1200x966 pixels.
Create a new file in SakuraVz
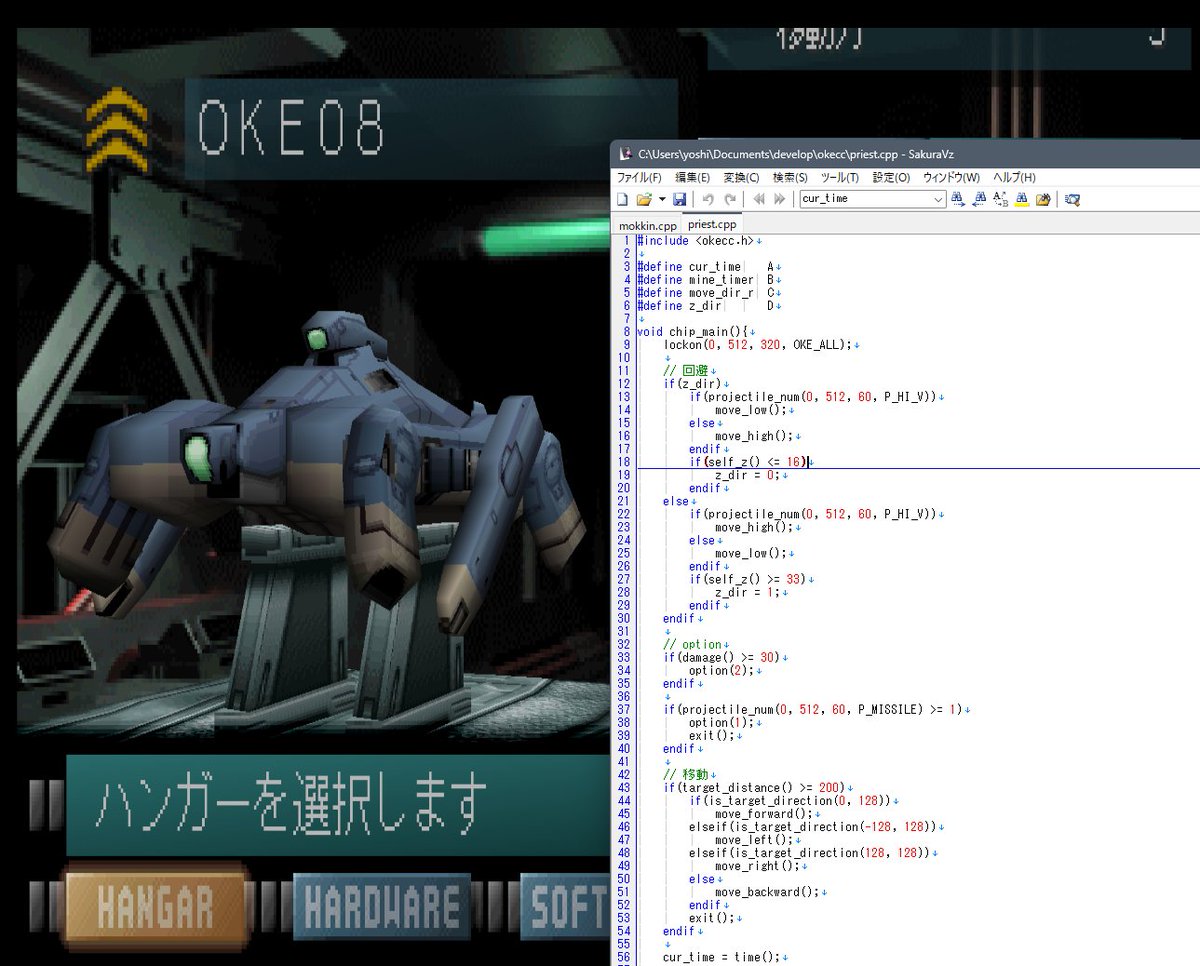point(622,199)
